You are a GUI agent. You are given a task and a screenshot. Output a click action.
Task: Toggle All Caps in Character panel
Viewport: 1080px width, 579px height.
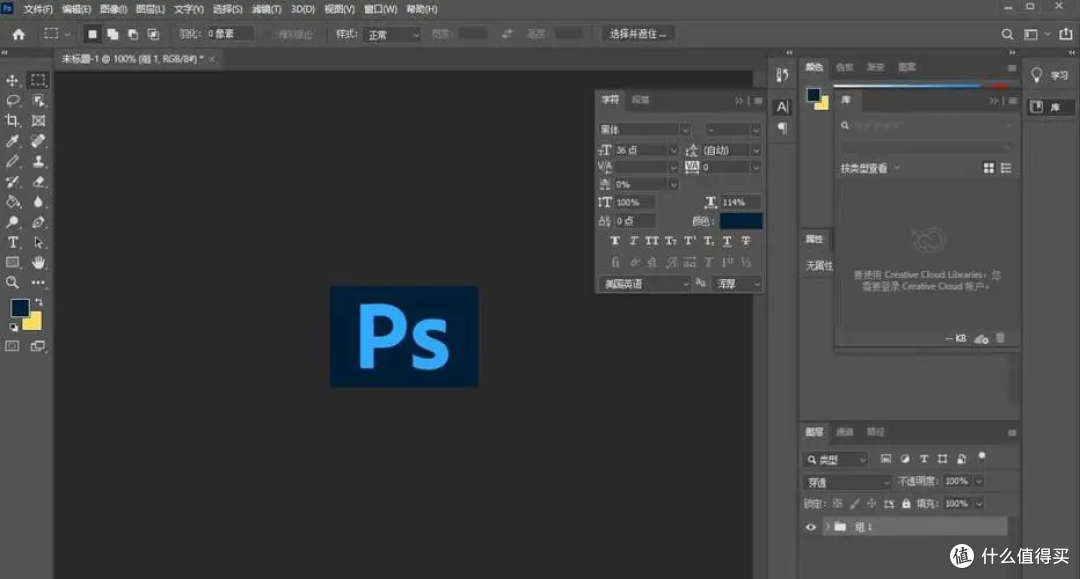(652, 241)
